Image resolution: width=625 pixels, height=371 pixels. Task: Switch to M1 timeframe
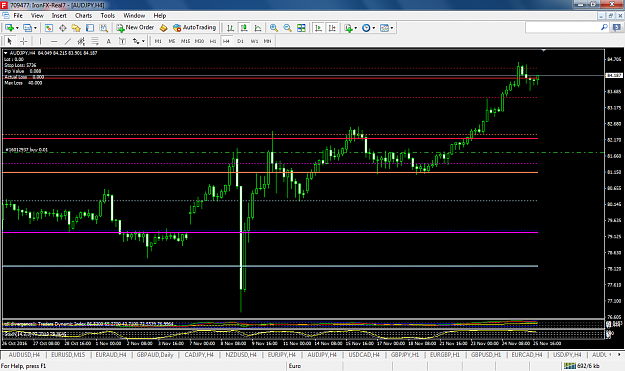[158, 41]
